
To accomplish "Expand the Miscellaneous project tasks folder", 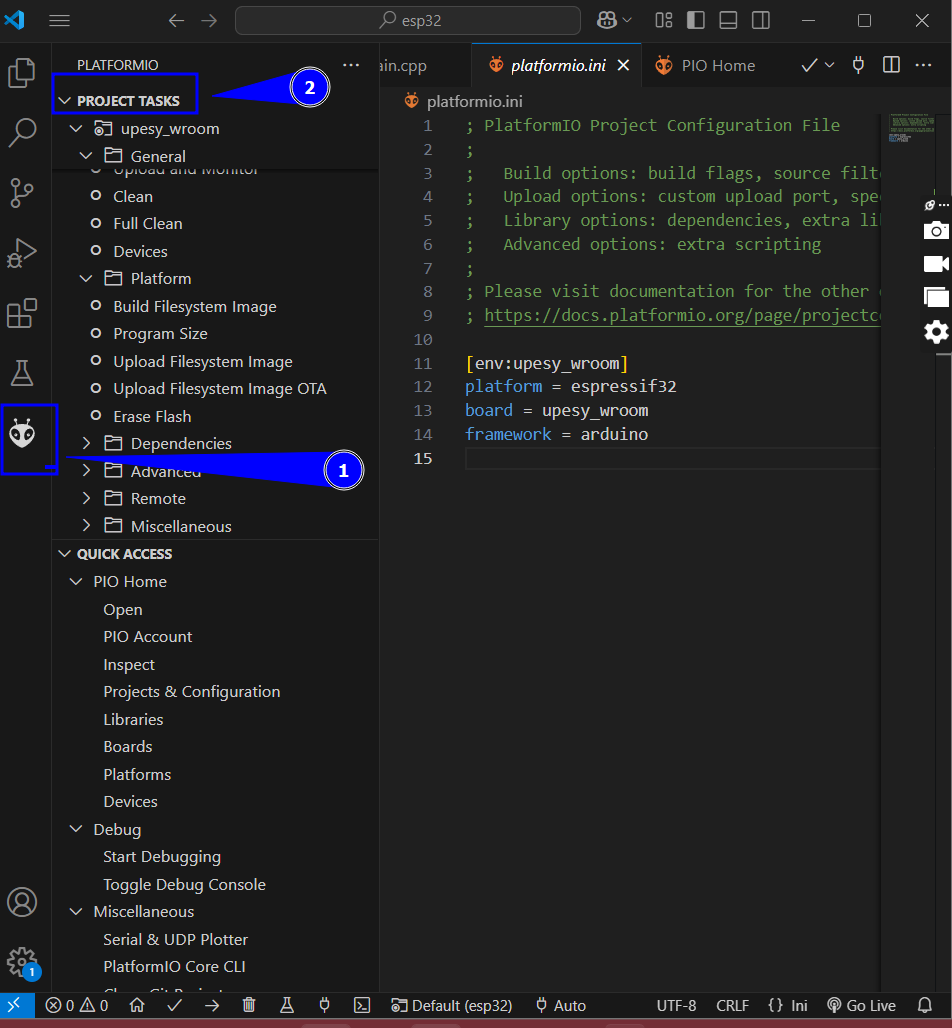I will click(x=86, y=526).
